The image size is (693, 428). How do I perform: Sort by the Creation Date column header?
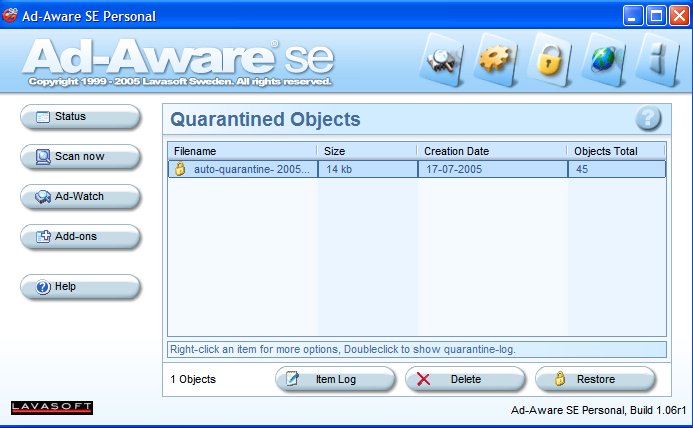pos(492,151)
